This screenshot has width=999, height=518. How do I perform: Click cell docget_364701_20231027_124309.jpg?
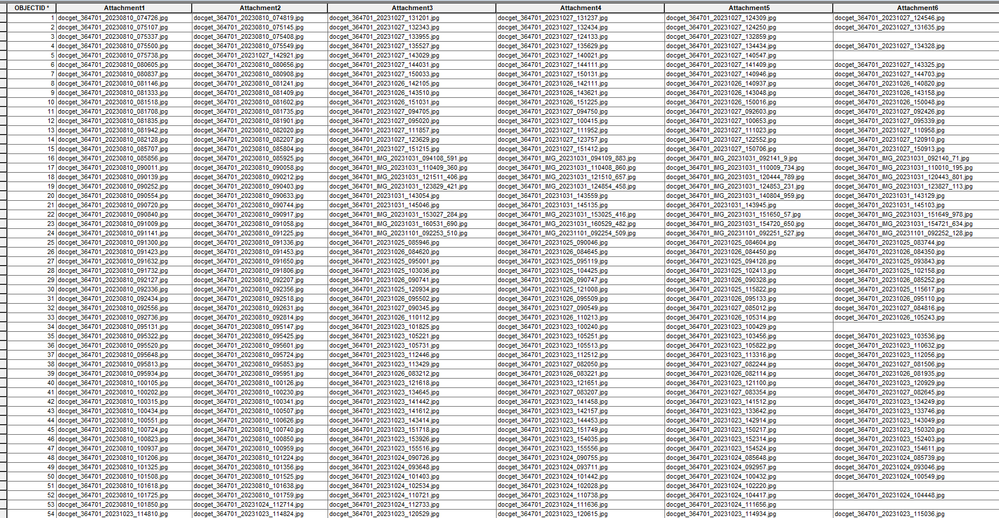point(749,18)
